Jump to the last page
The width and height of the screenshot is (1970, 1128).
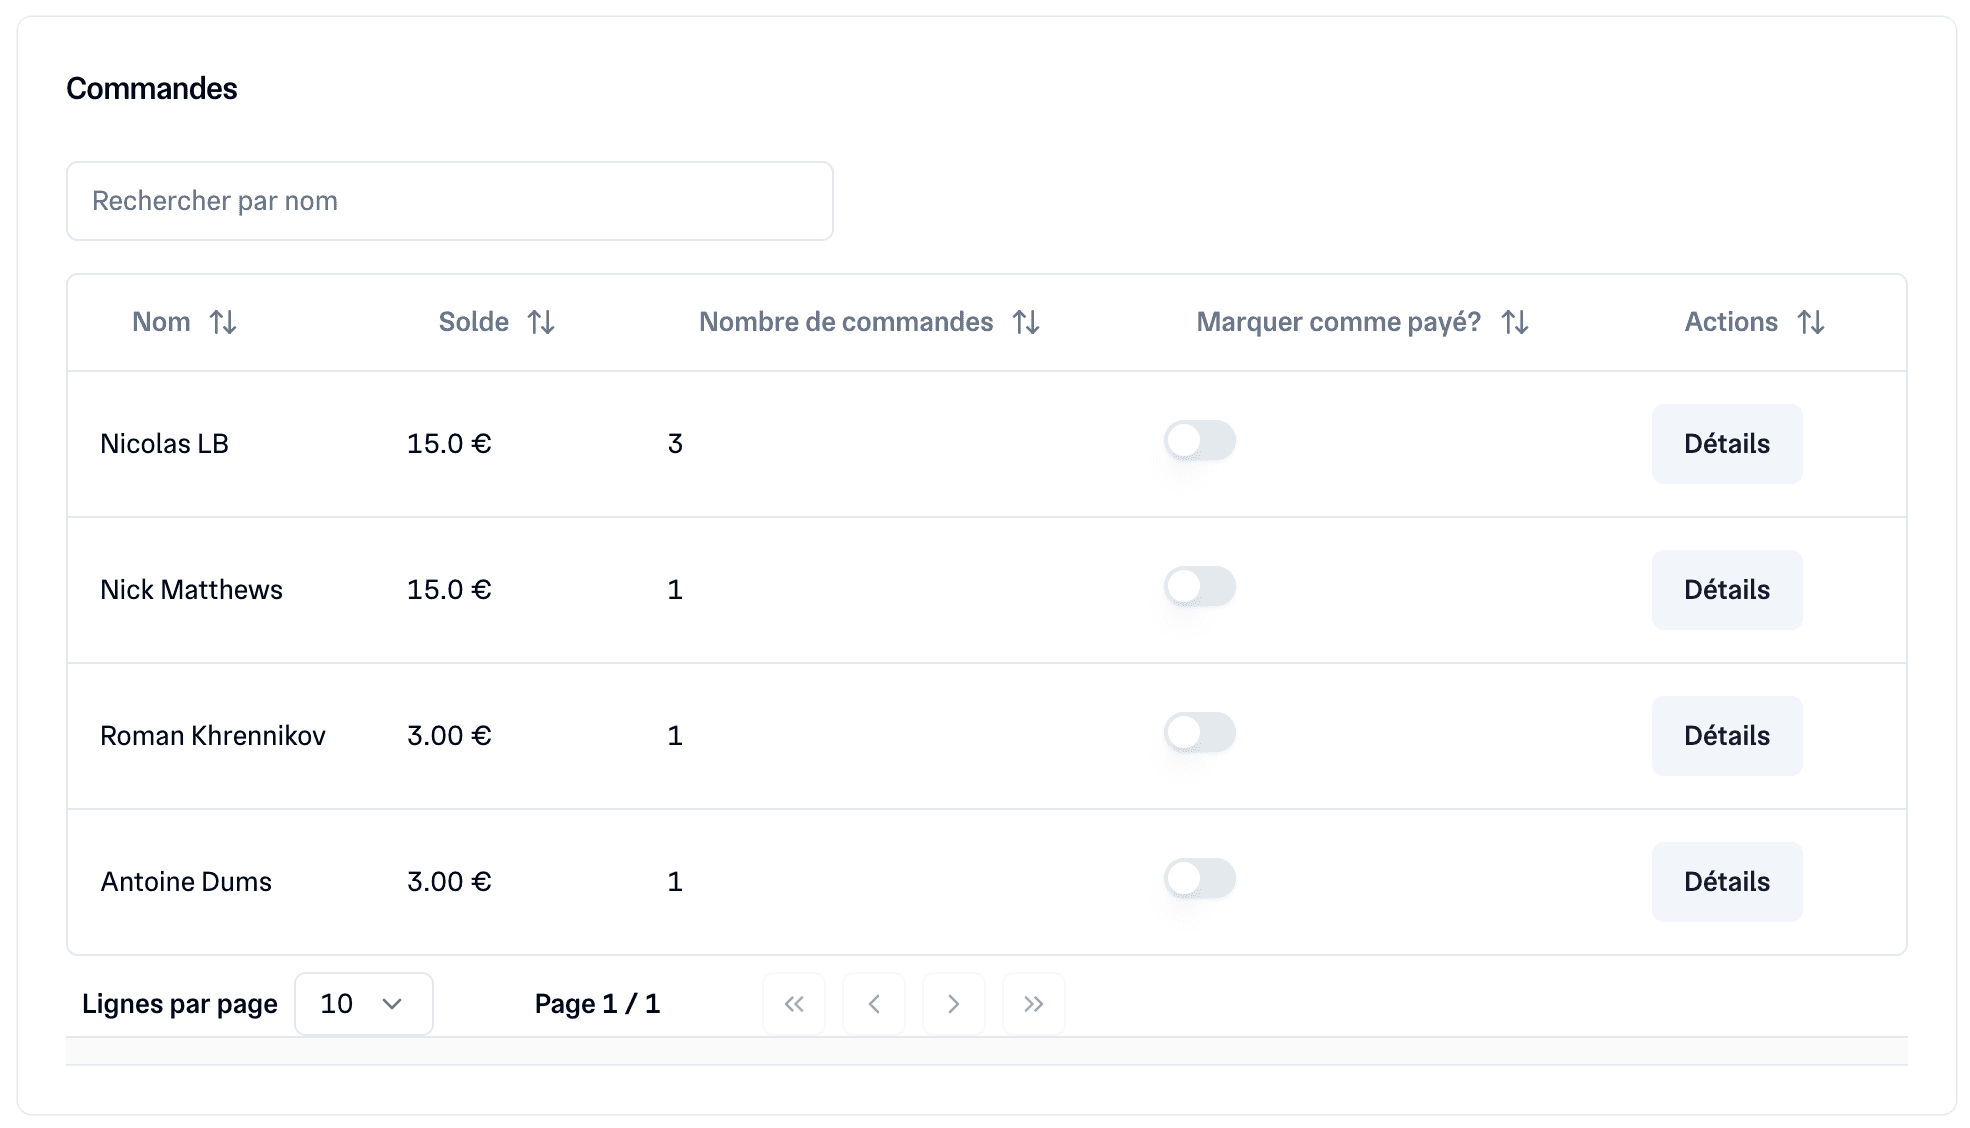pos(1034,1004)
